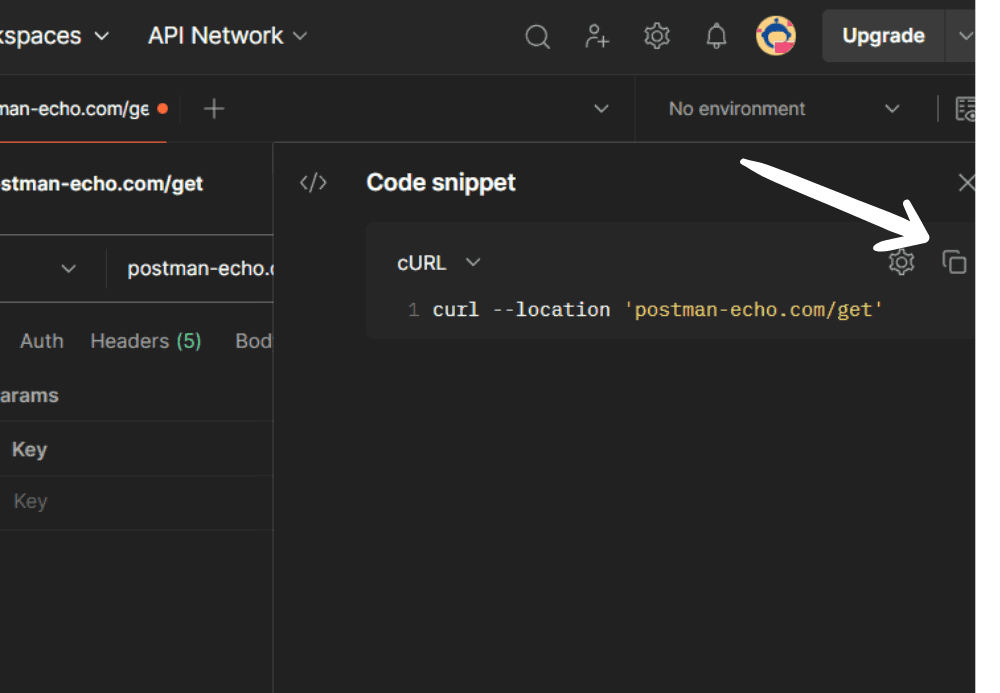Click the postman-echo request URL field
1000x693 pixels.
tap(200, 268)
